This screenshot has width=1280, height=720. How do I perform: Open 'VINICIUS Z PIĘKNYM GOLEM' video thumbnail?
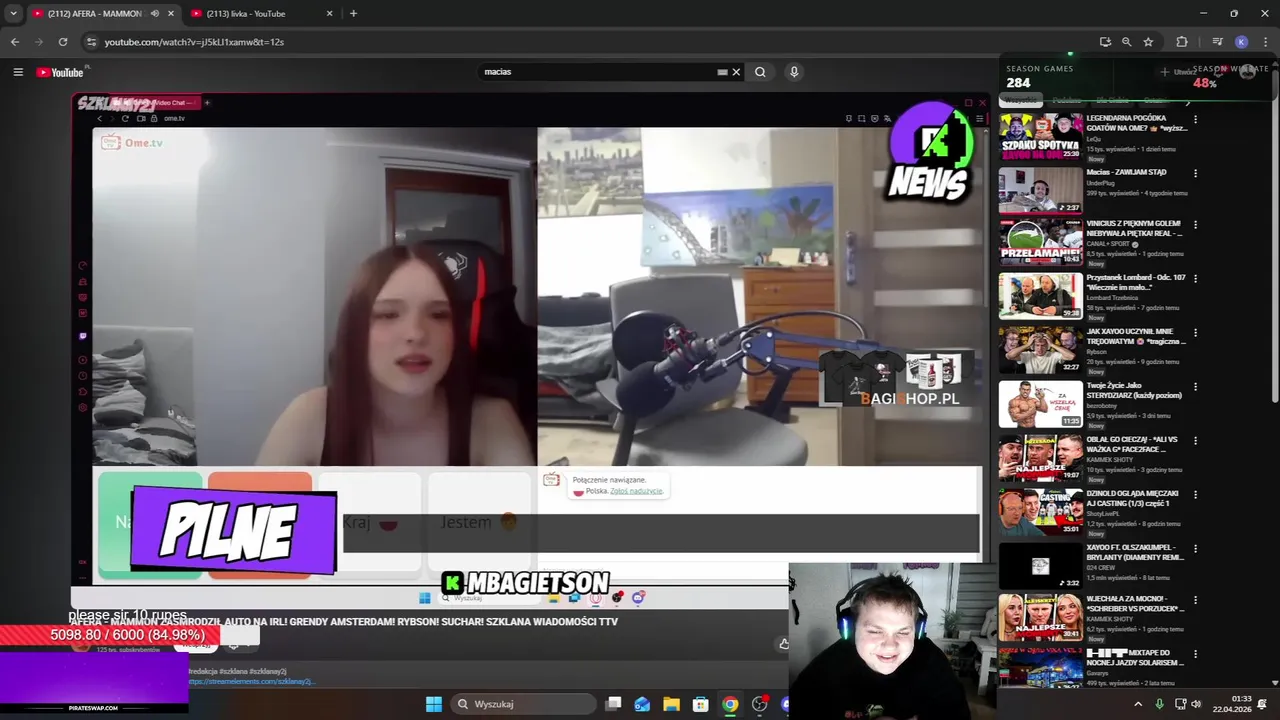coord(1040,243)
